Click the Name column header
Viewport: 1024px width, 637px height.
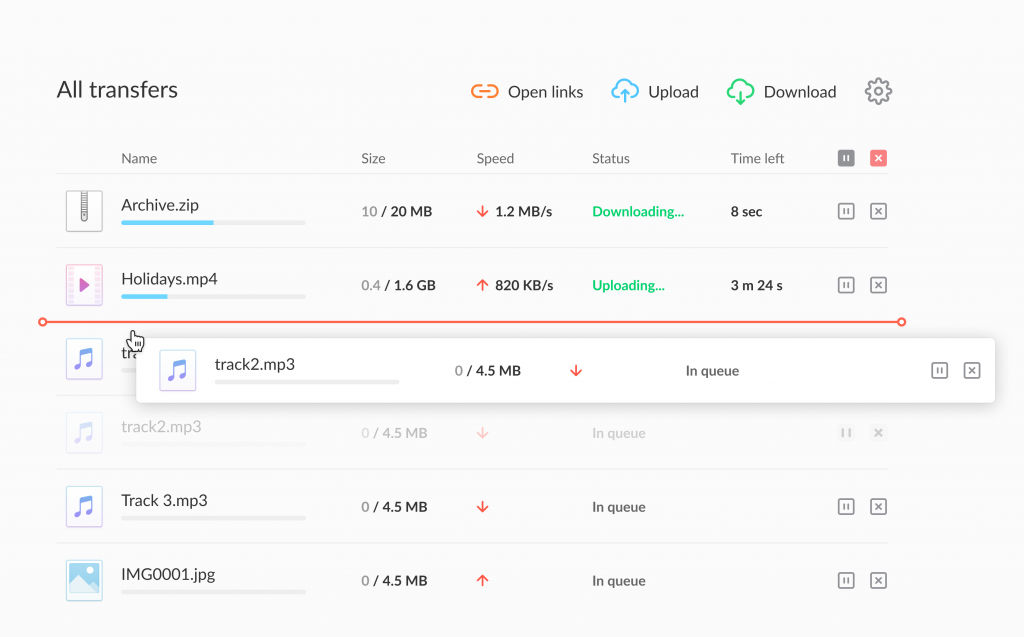click(139, 158)
